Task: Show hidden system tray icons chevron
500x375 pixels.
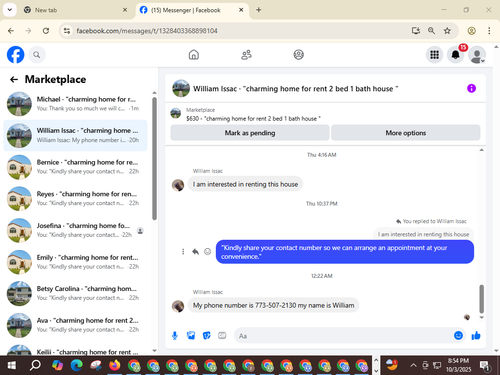Action: 413,365
